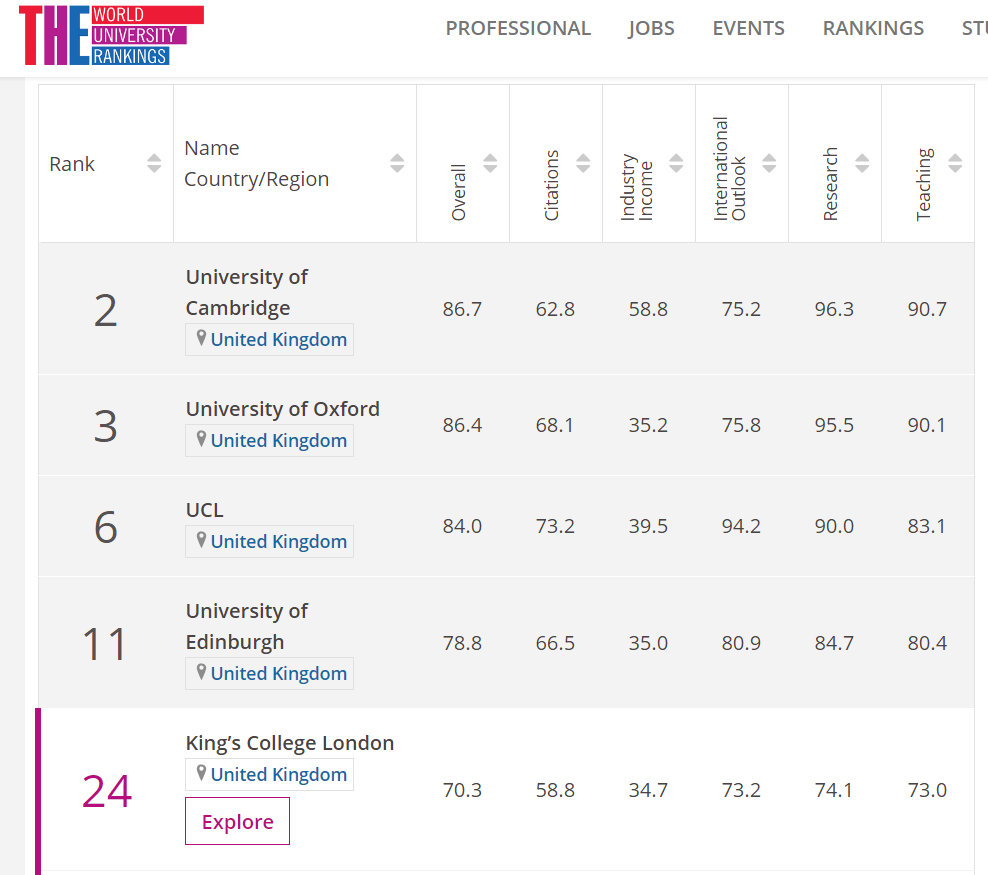
Task: Sort by Industry Income arrows
Action: [676, 163]
